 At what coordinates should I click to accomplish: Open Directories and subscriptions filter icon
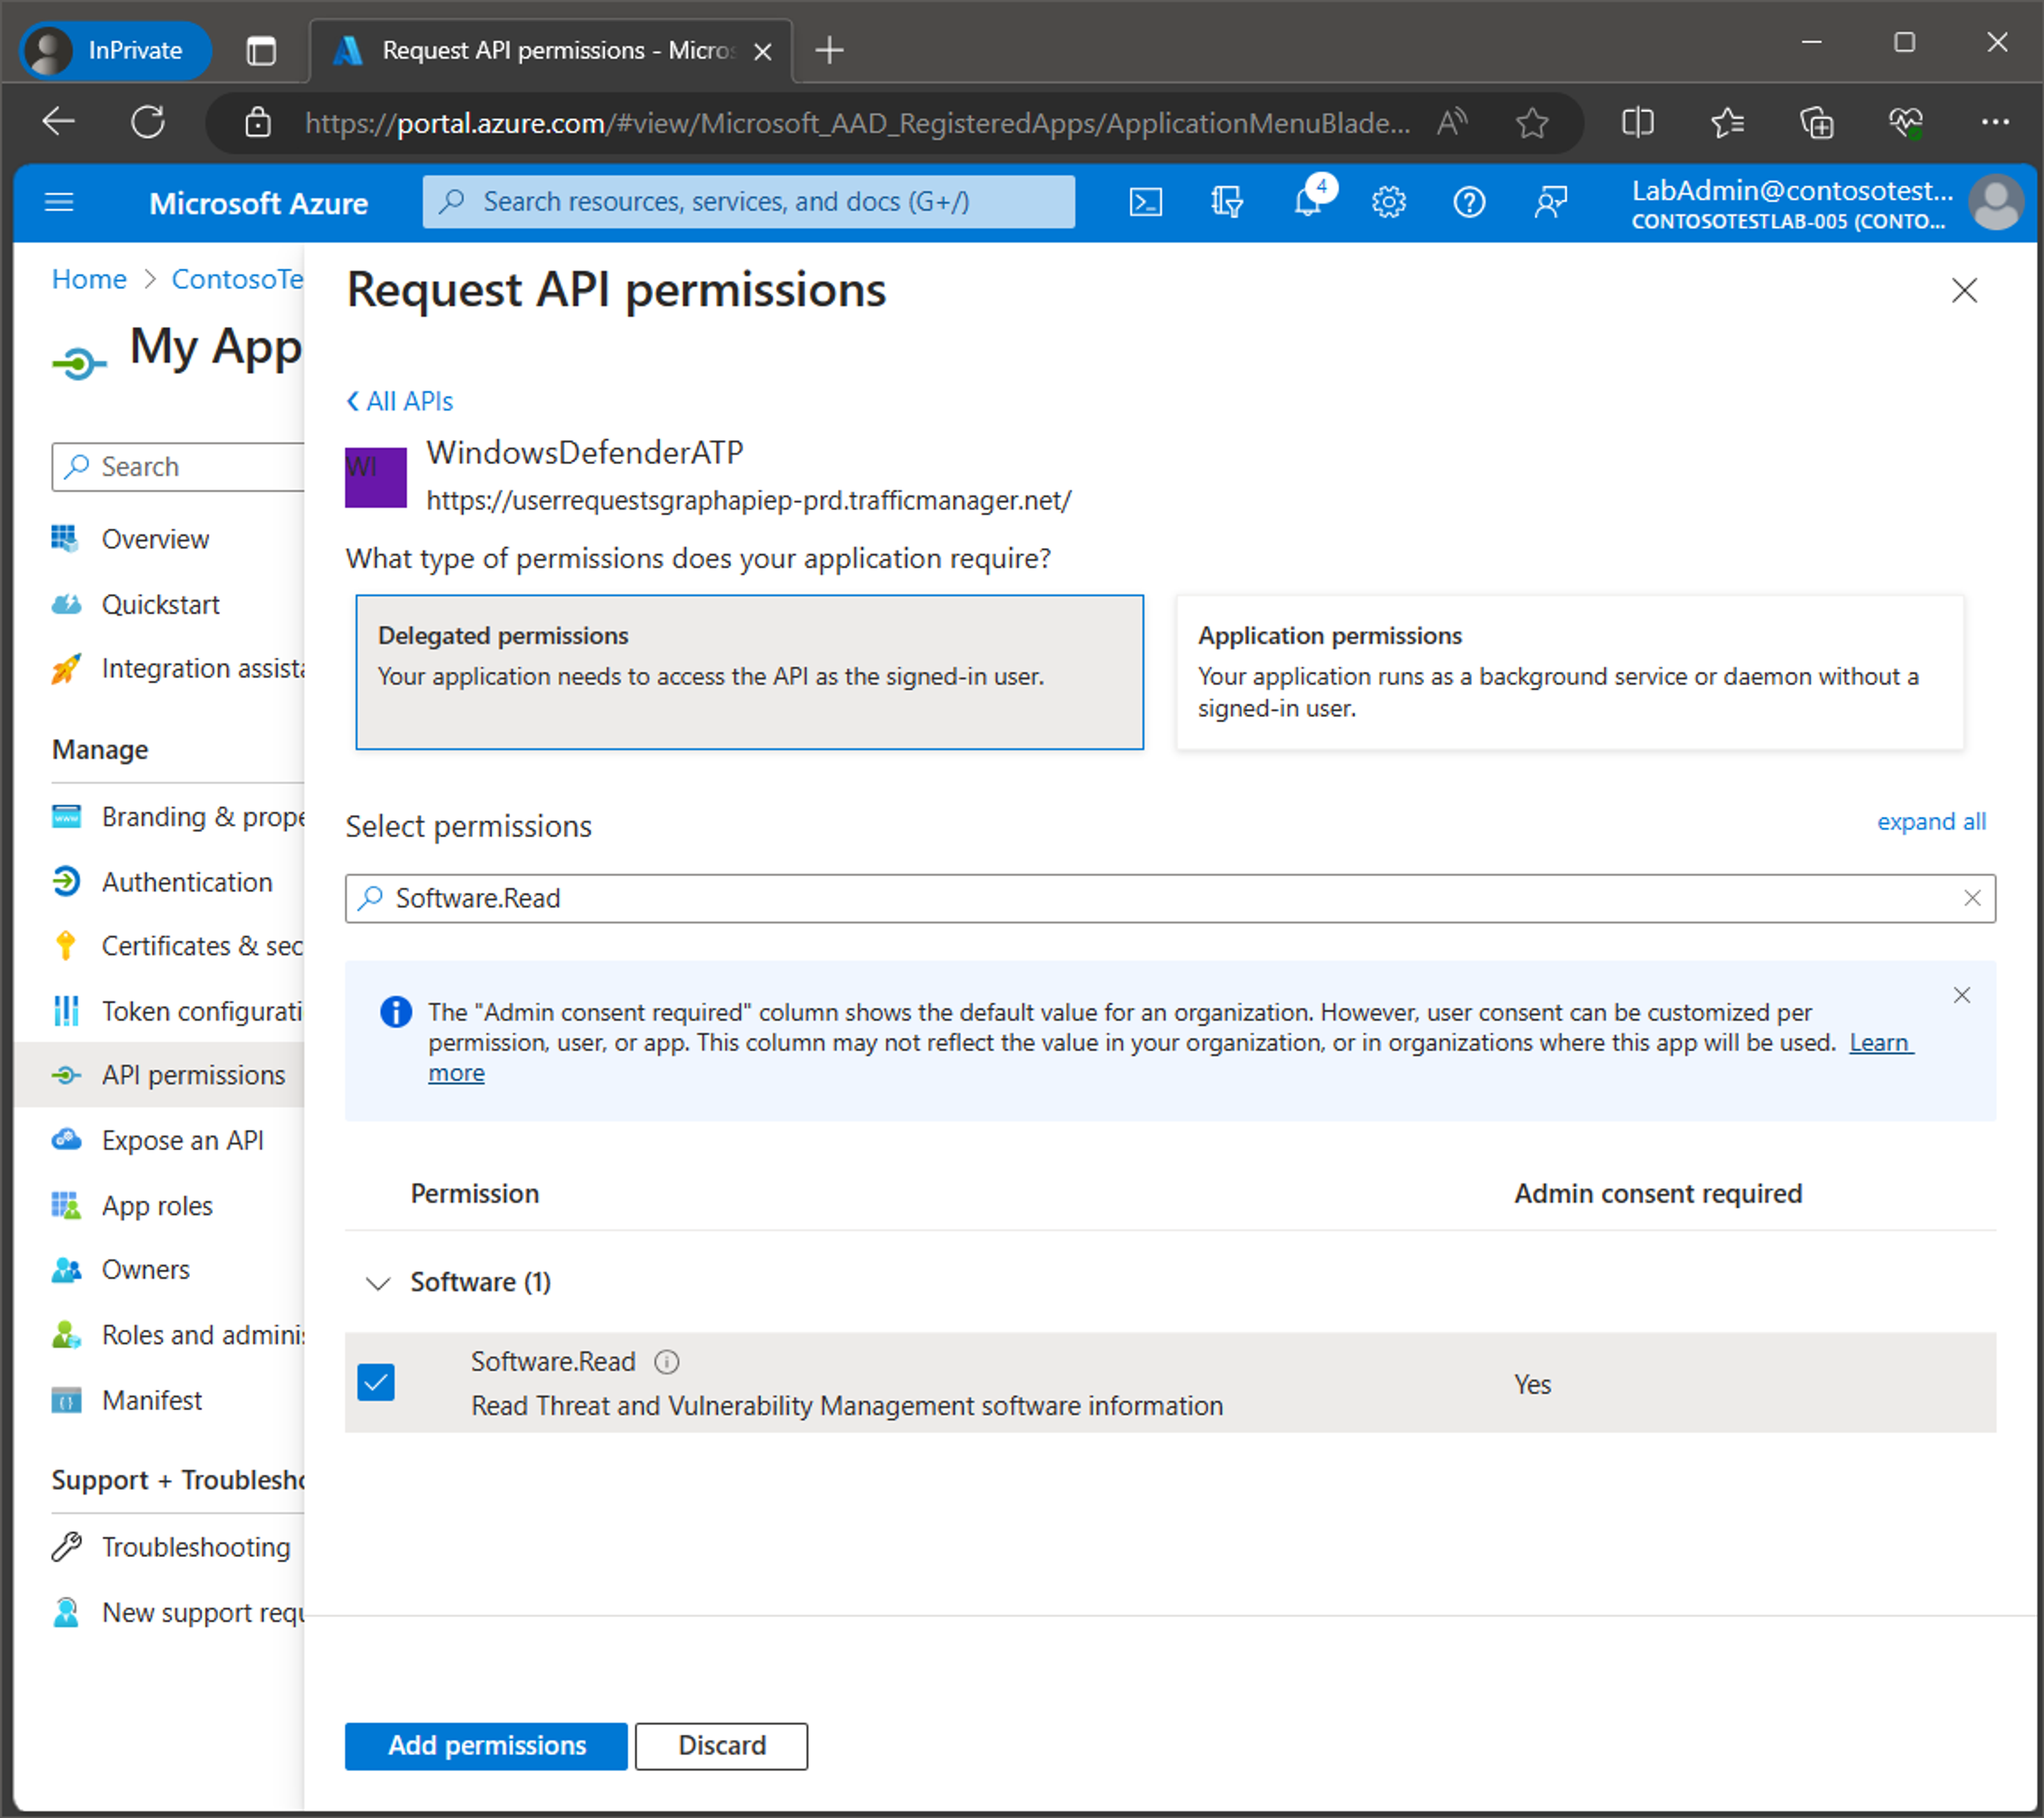[1226, 202]
